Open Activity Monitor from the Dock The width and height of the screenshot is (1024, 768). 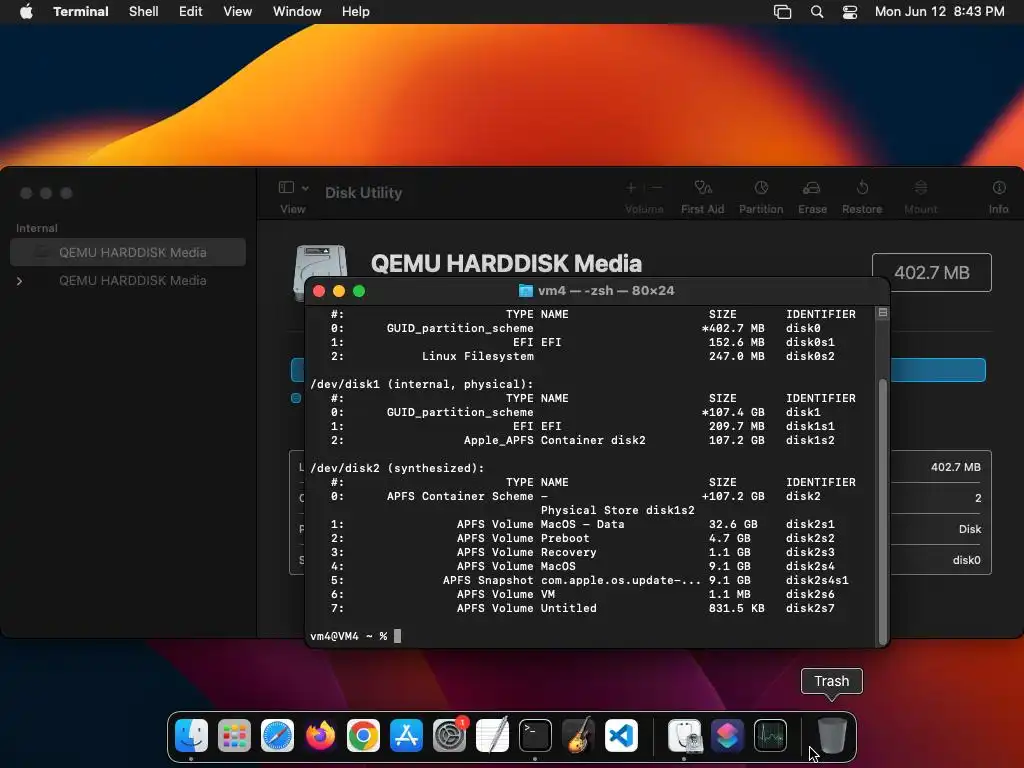[771, 735]
